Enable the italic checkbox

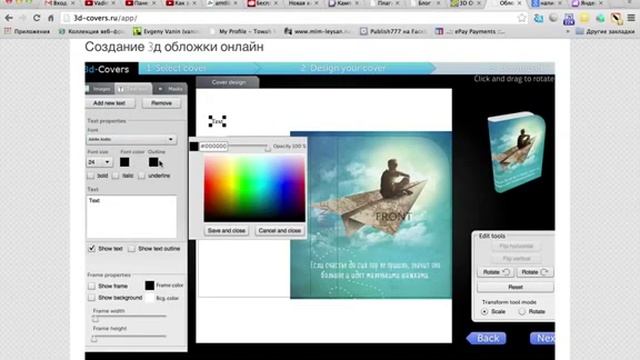pos(116,176)
